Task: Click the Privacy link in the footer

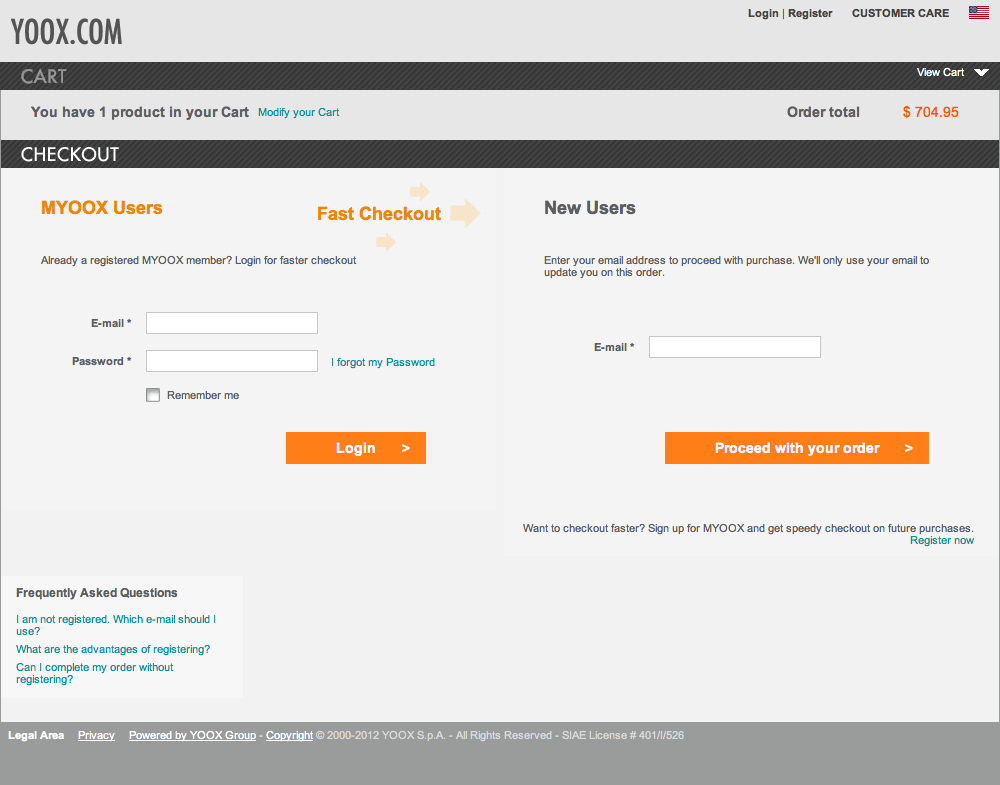Action: [x=96, y=735]
